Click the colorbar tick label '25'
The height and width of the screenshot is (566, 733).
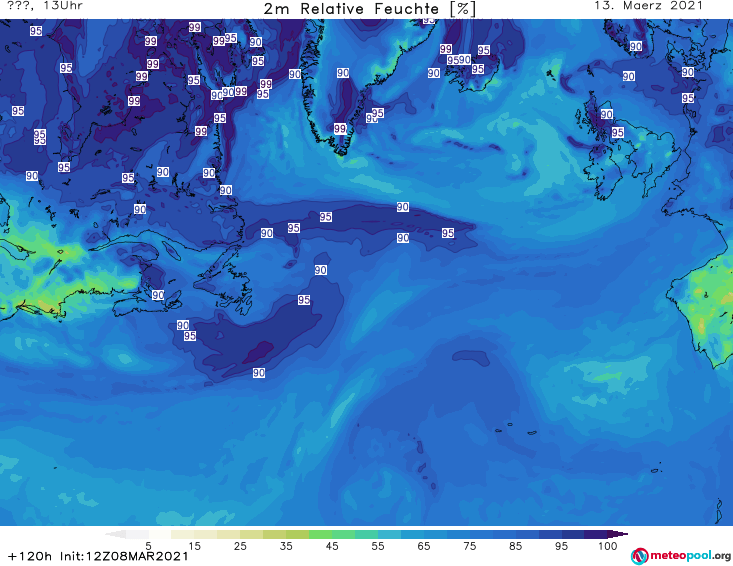pos(240,545)
